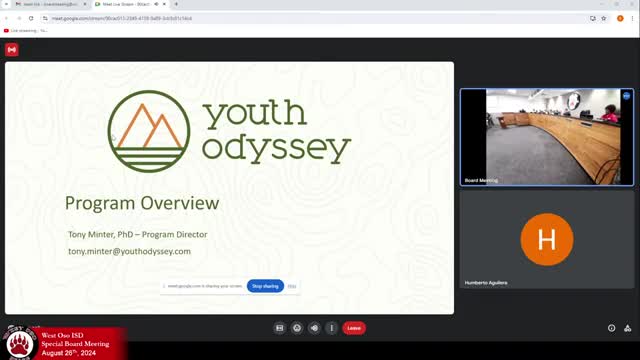Open the tab search dropdown in Chrome
Screen dimensions: 640x360
[x=6, y=4]
